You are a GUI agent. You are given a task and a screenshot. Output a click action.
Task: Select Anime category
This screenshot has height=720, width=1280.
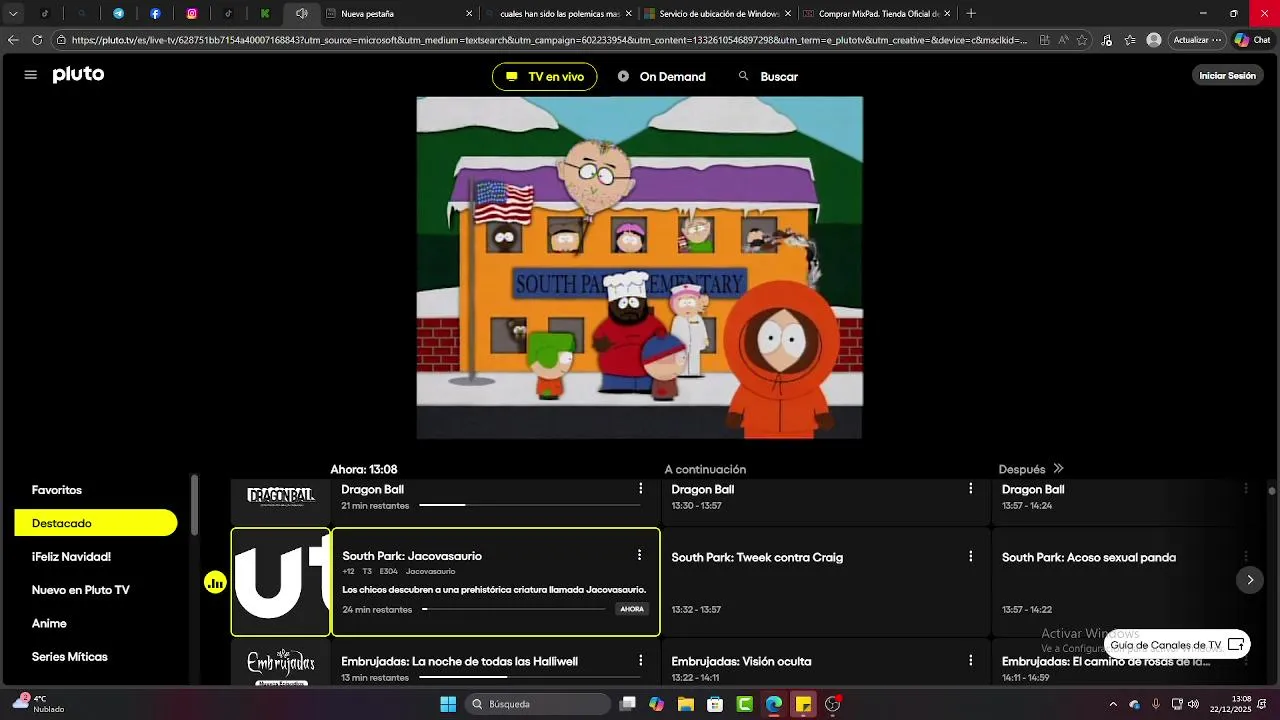[49, 623]
